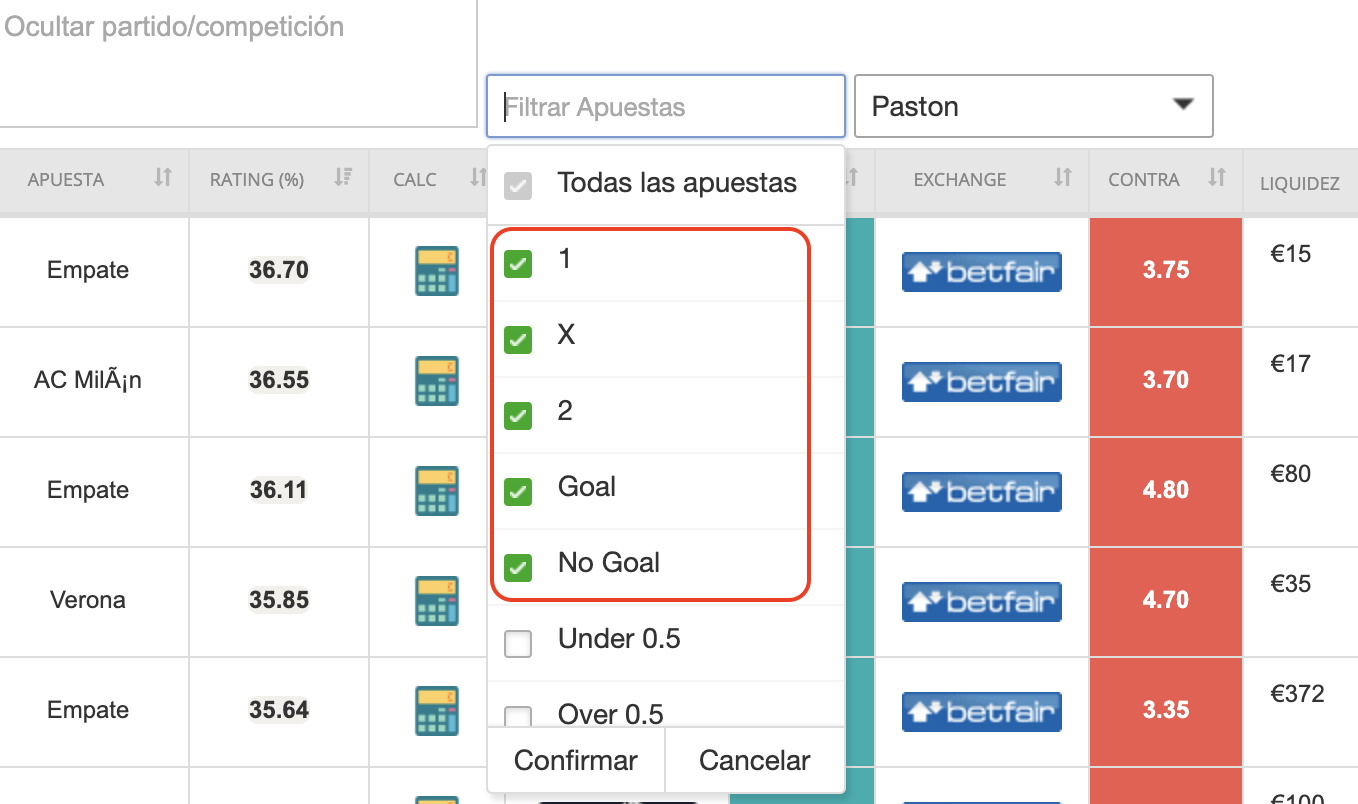Open calculator for Empate 36.70 row

point(436,271)
